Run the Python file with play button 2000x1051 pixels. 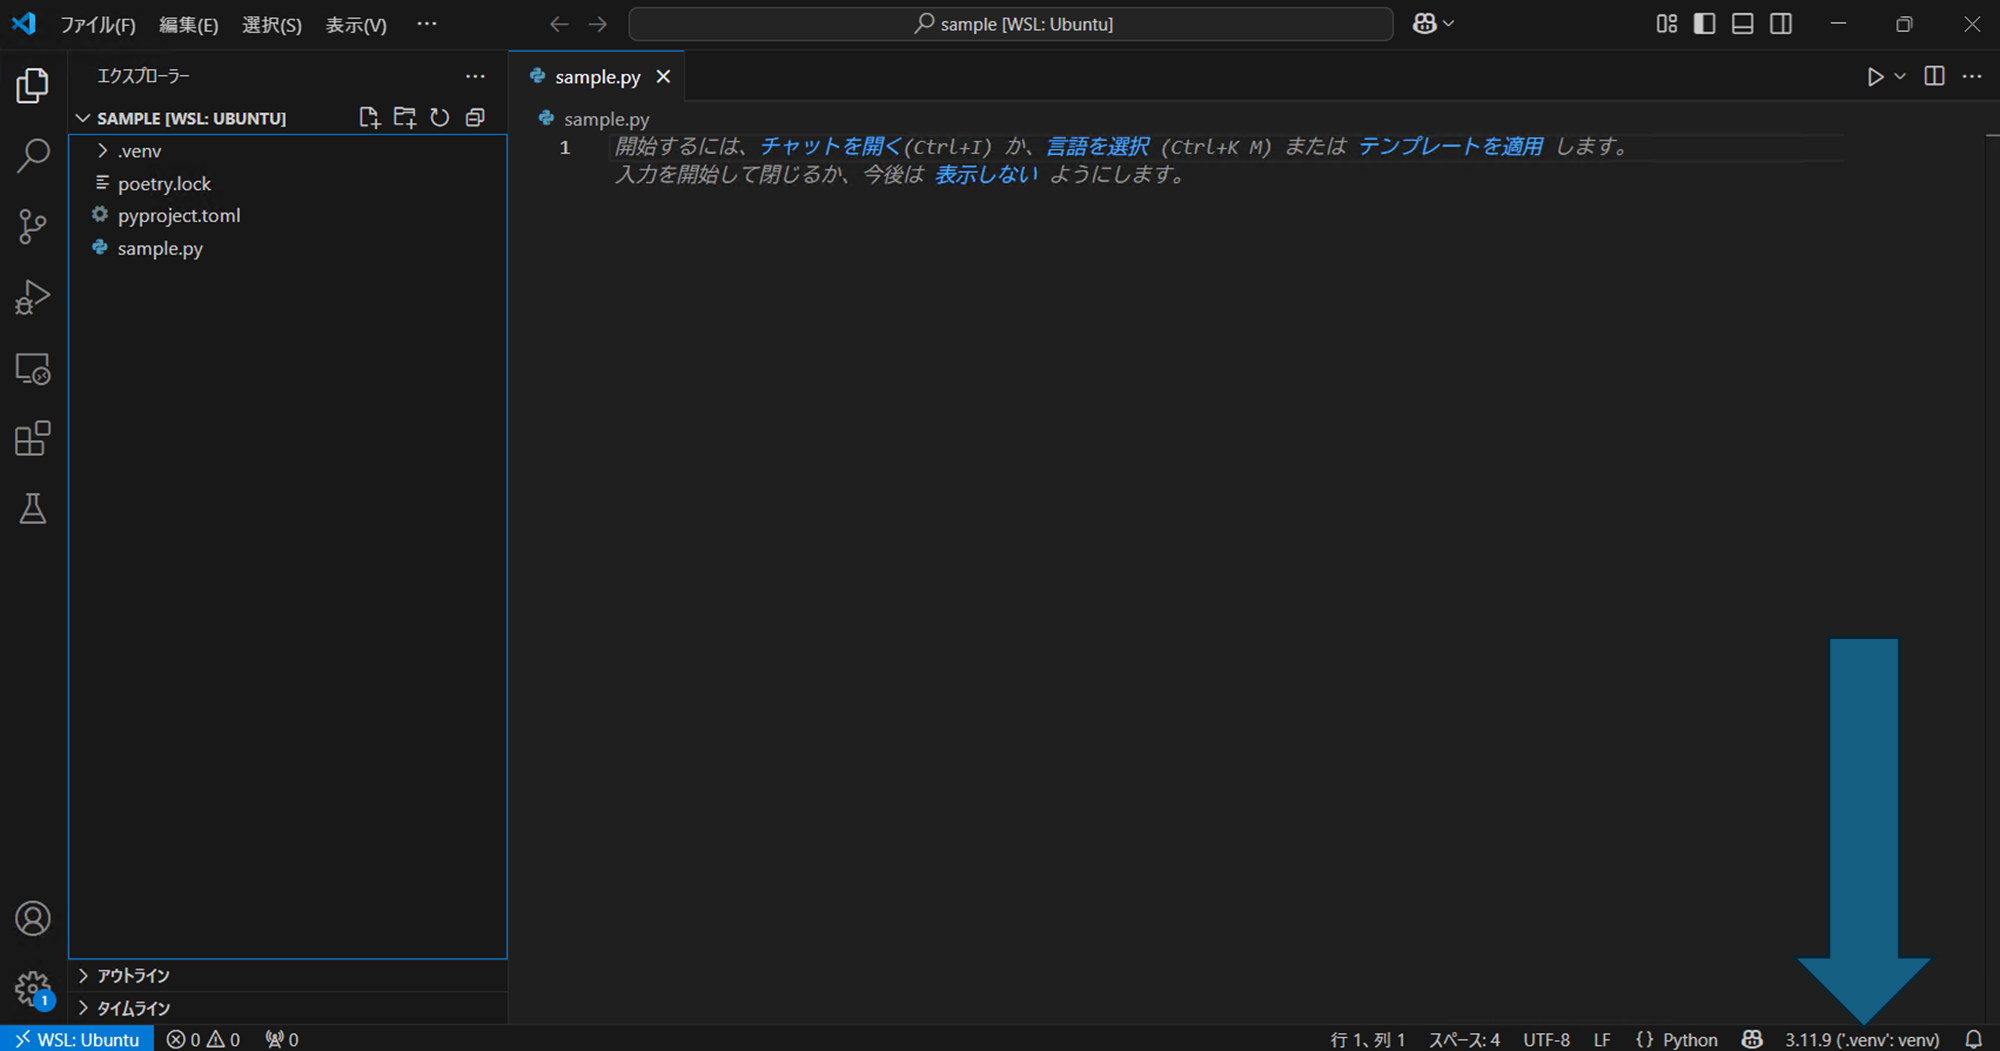1875,77
